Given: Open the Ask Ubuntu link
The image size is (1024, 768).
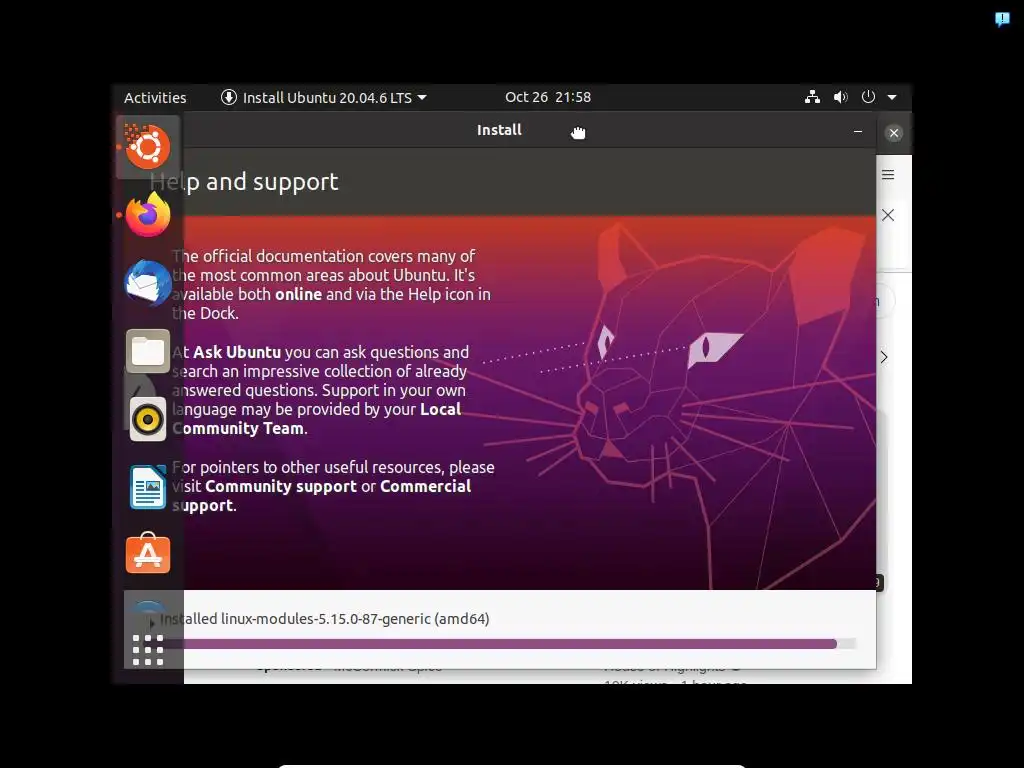Looking at the screenshot, I should click(x=237, y=352).
